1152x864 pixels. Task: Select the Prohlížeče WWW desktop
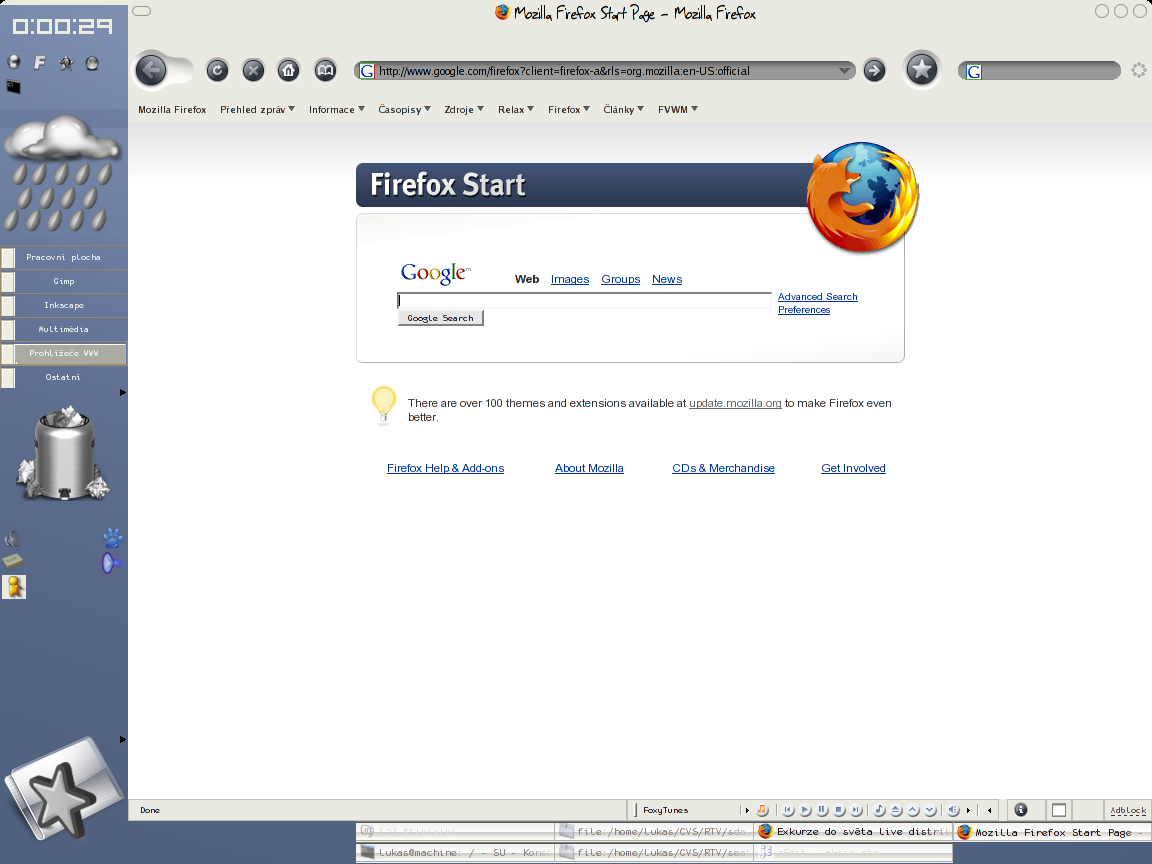pyautogui.click(x=63, y=353)
